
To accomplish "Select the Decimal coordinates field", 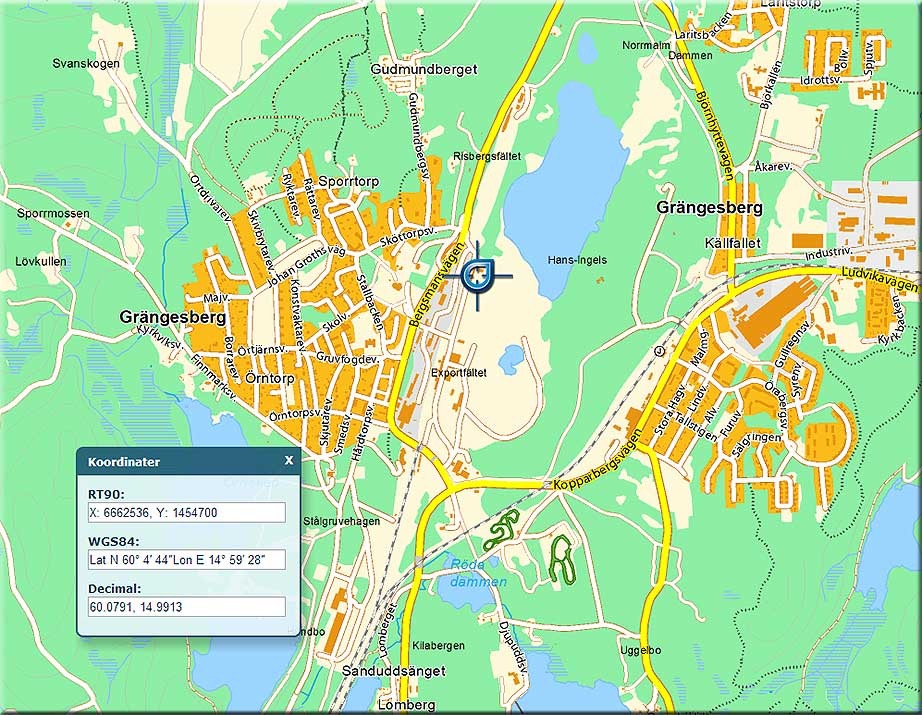I will [187, 607].
